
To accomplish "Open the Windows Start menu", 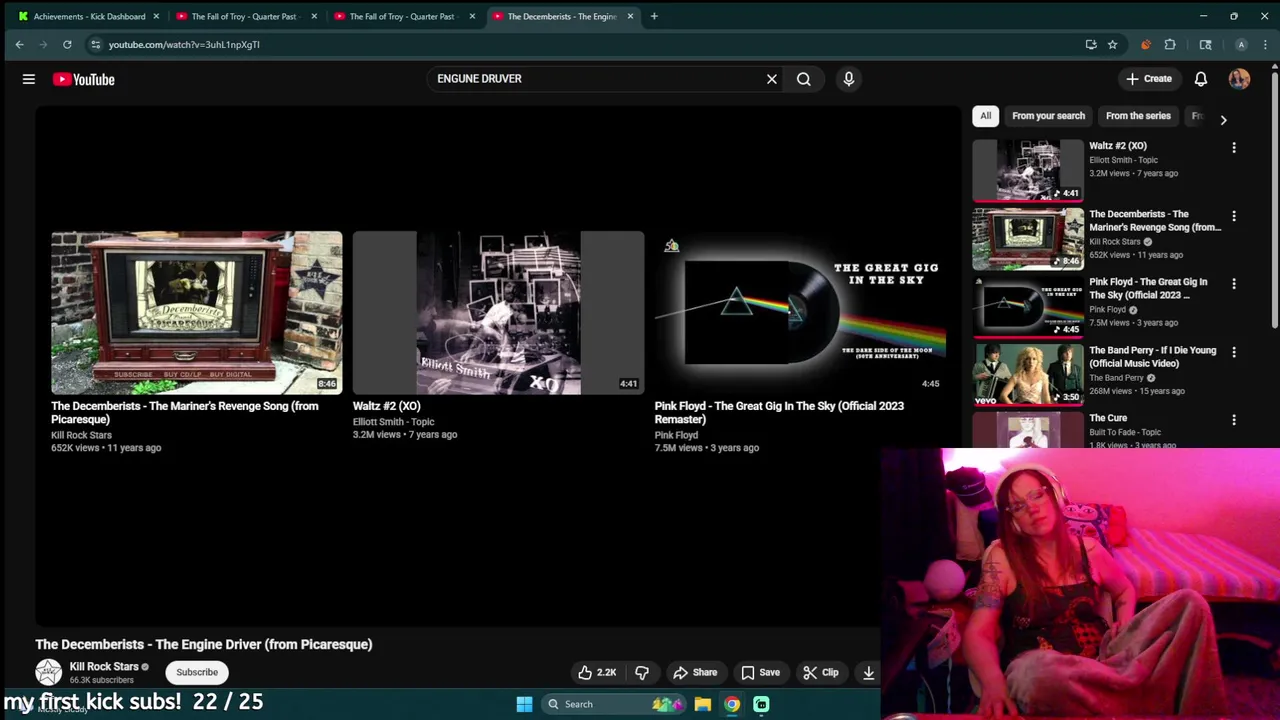I will pos(524,704).
